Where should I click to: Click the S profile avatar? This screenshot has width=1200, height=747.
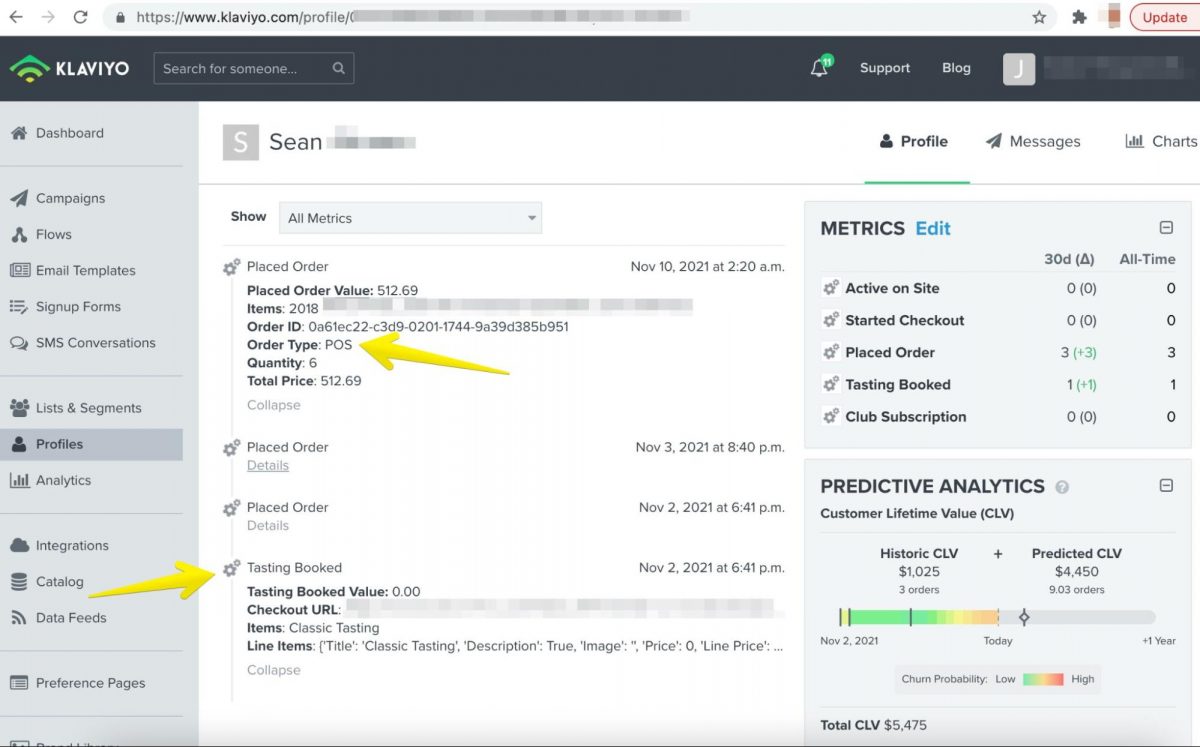point(240,142)
